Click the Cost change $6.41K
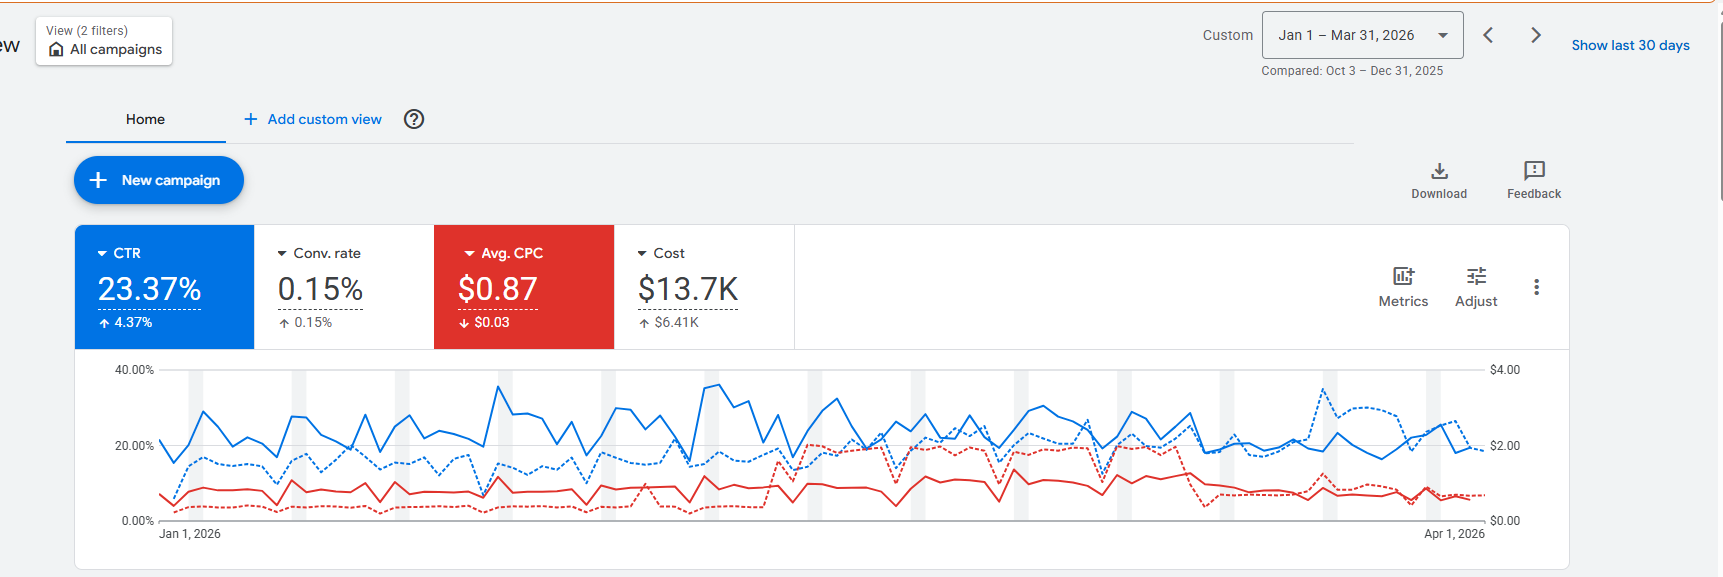This screenshot has height=577, width=1723. point(677,323)
